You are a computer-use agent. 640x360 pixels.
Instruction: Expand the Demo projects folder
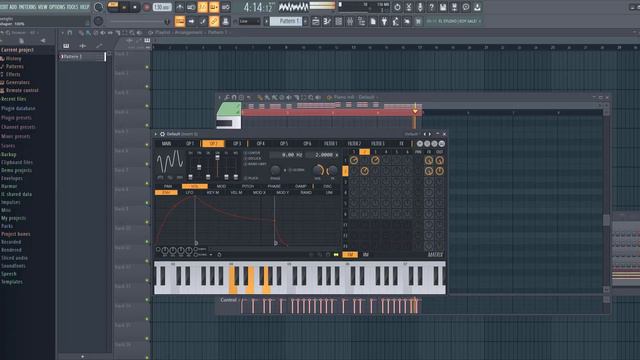pos(16,170)
